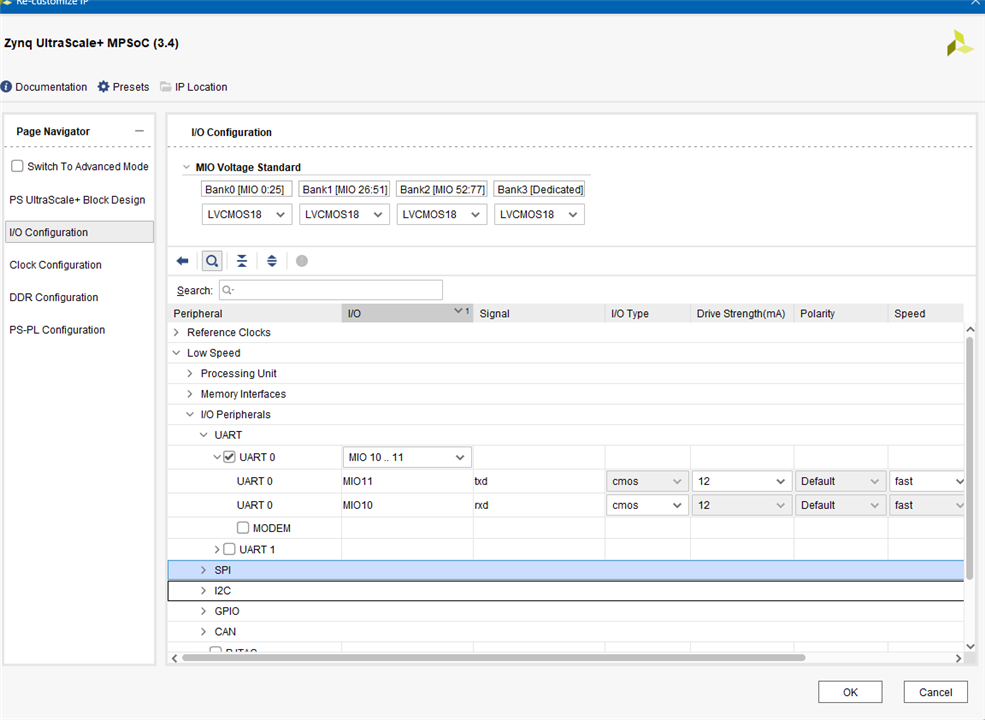The image size is (985, 720).
Task: Check the UART 1 checkbox
Action: 230,549
